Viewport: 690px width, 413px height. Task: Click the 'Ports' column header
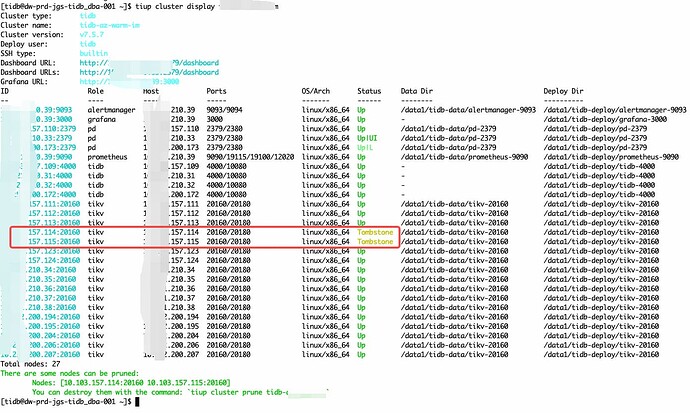click(x=217, y=91)
